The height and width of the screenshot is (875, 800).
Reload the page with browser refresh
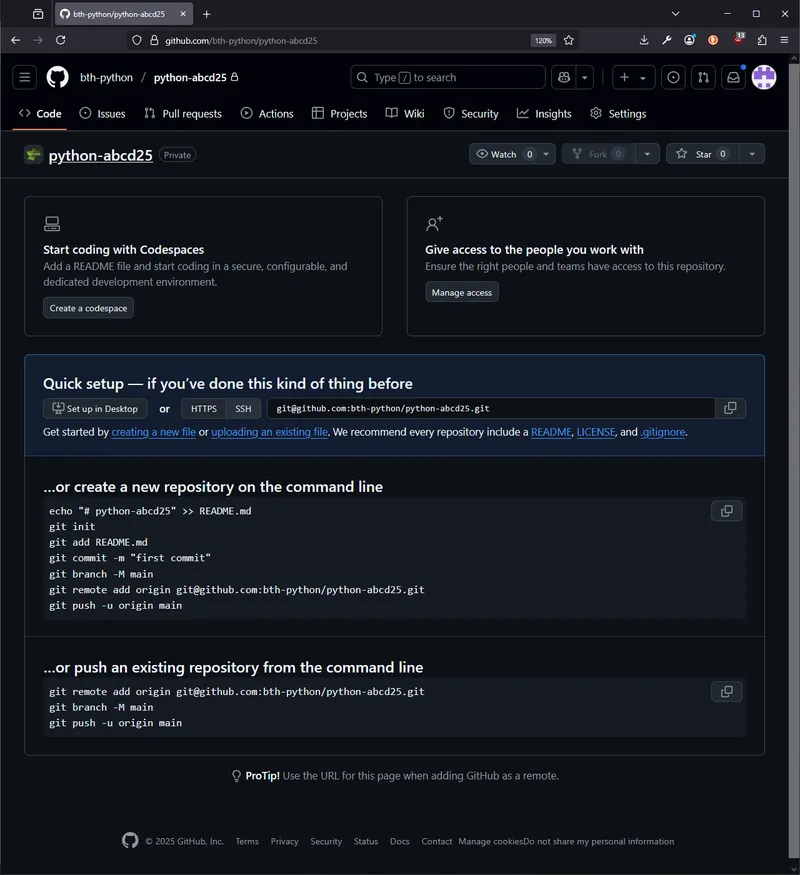[61, 40]
